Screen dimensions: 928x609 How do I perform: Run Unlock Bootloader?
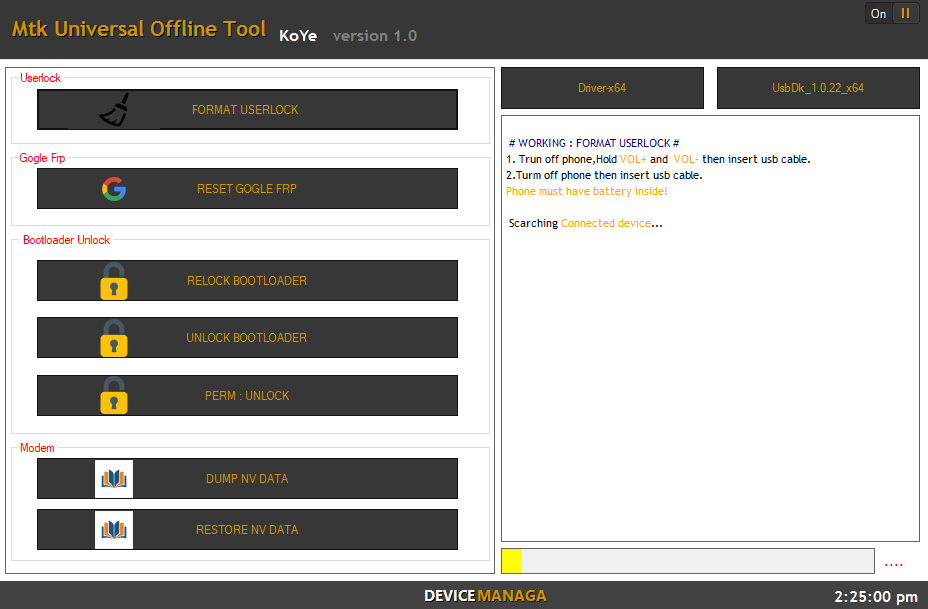(246, 337)
